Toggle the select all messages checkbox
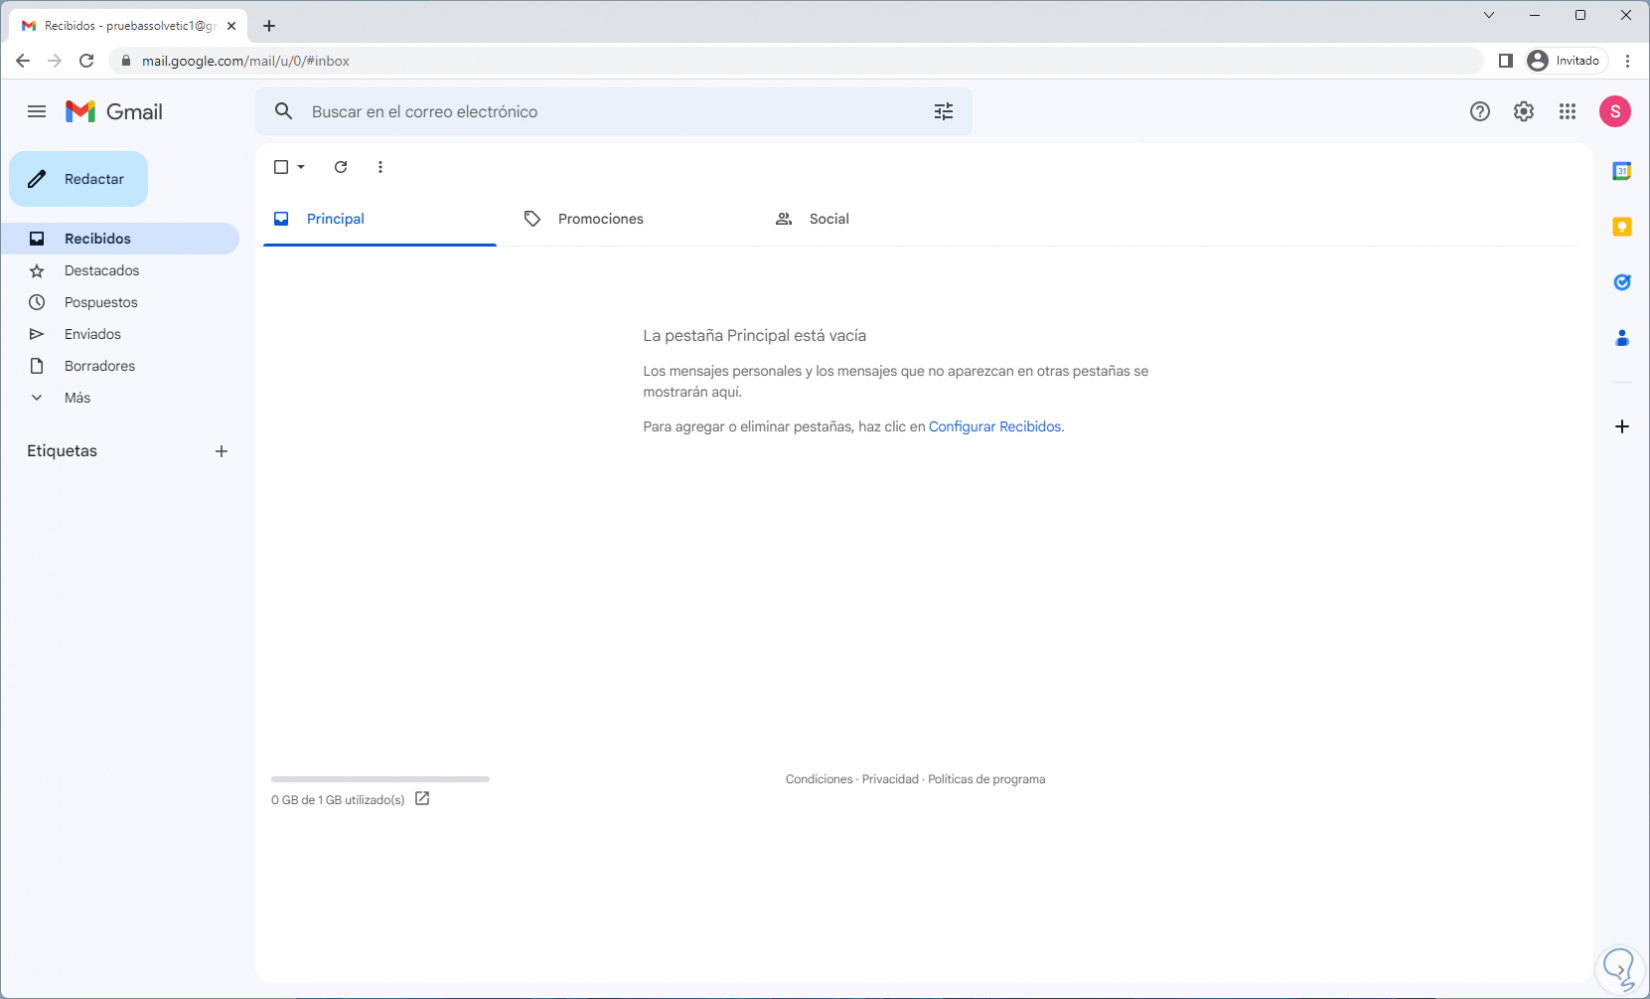This screenshot has height=999, width=1650. 281,167
